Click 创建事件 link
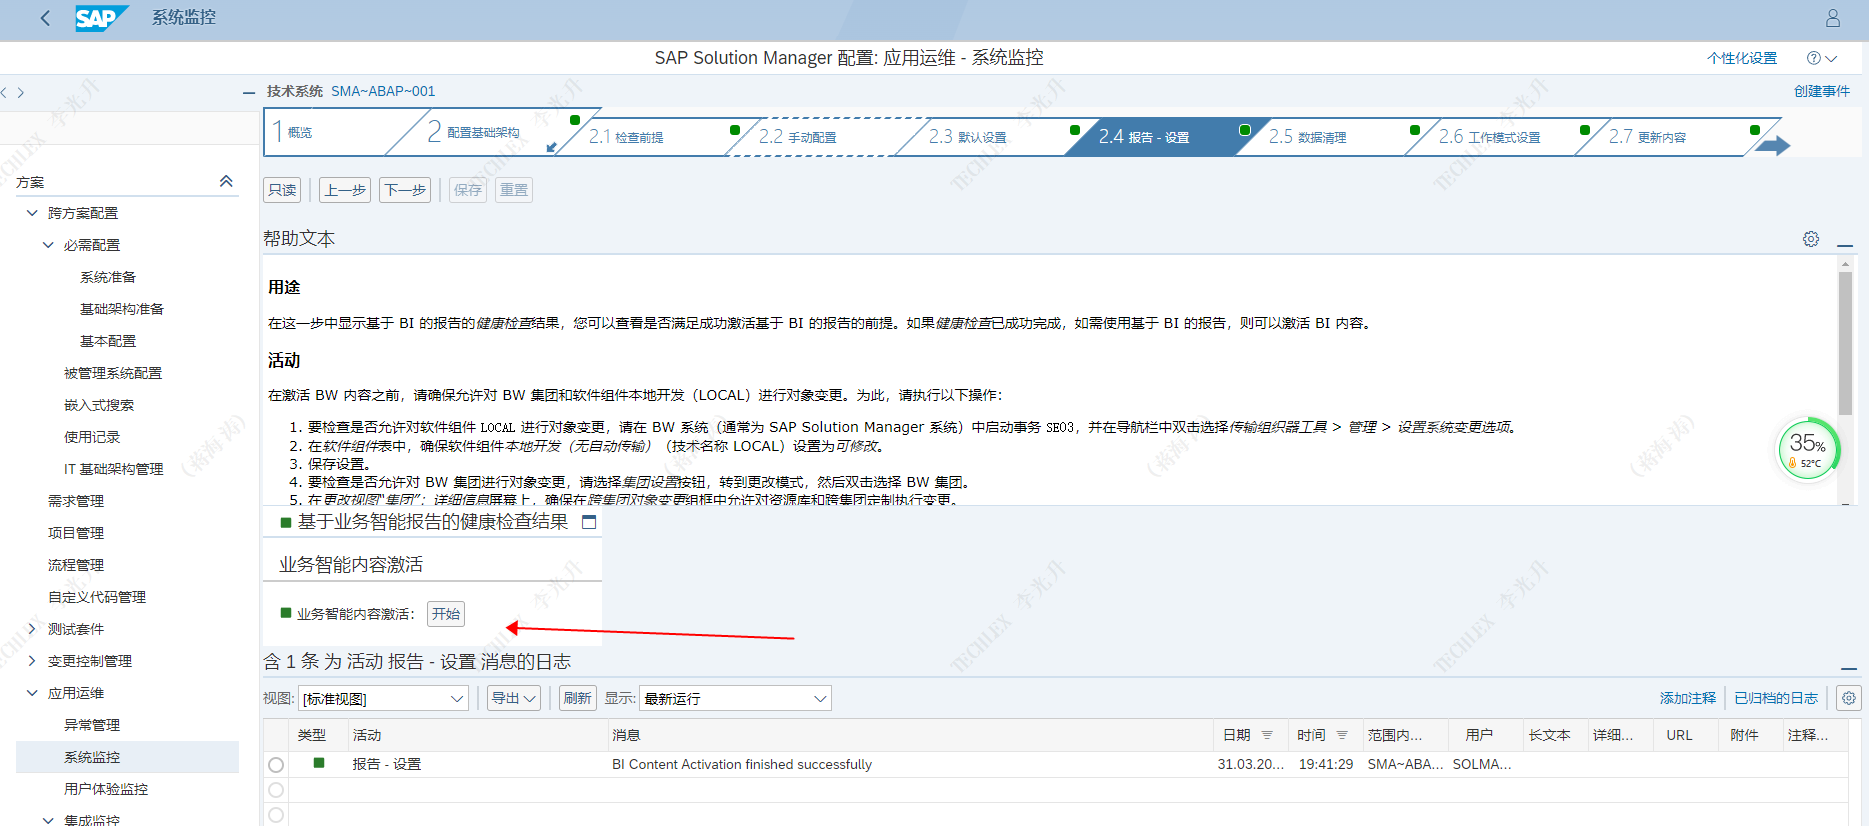The image size is (1869, 826). 1822,91
